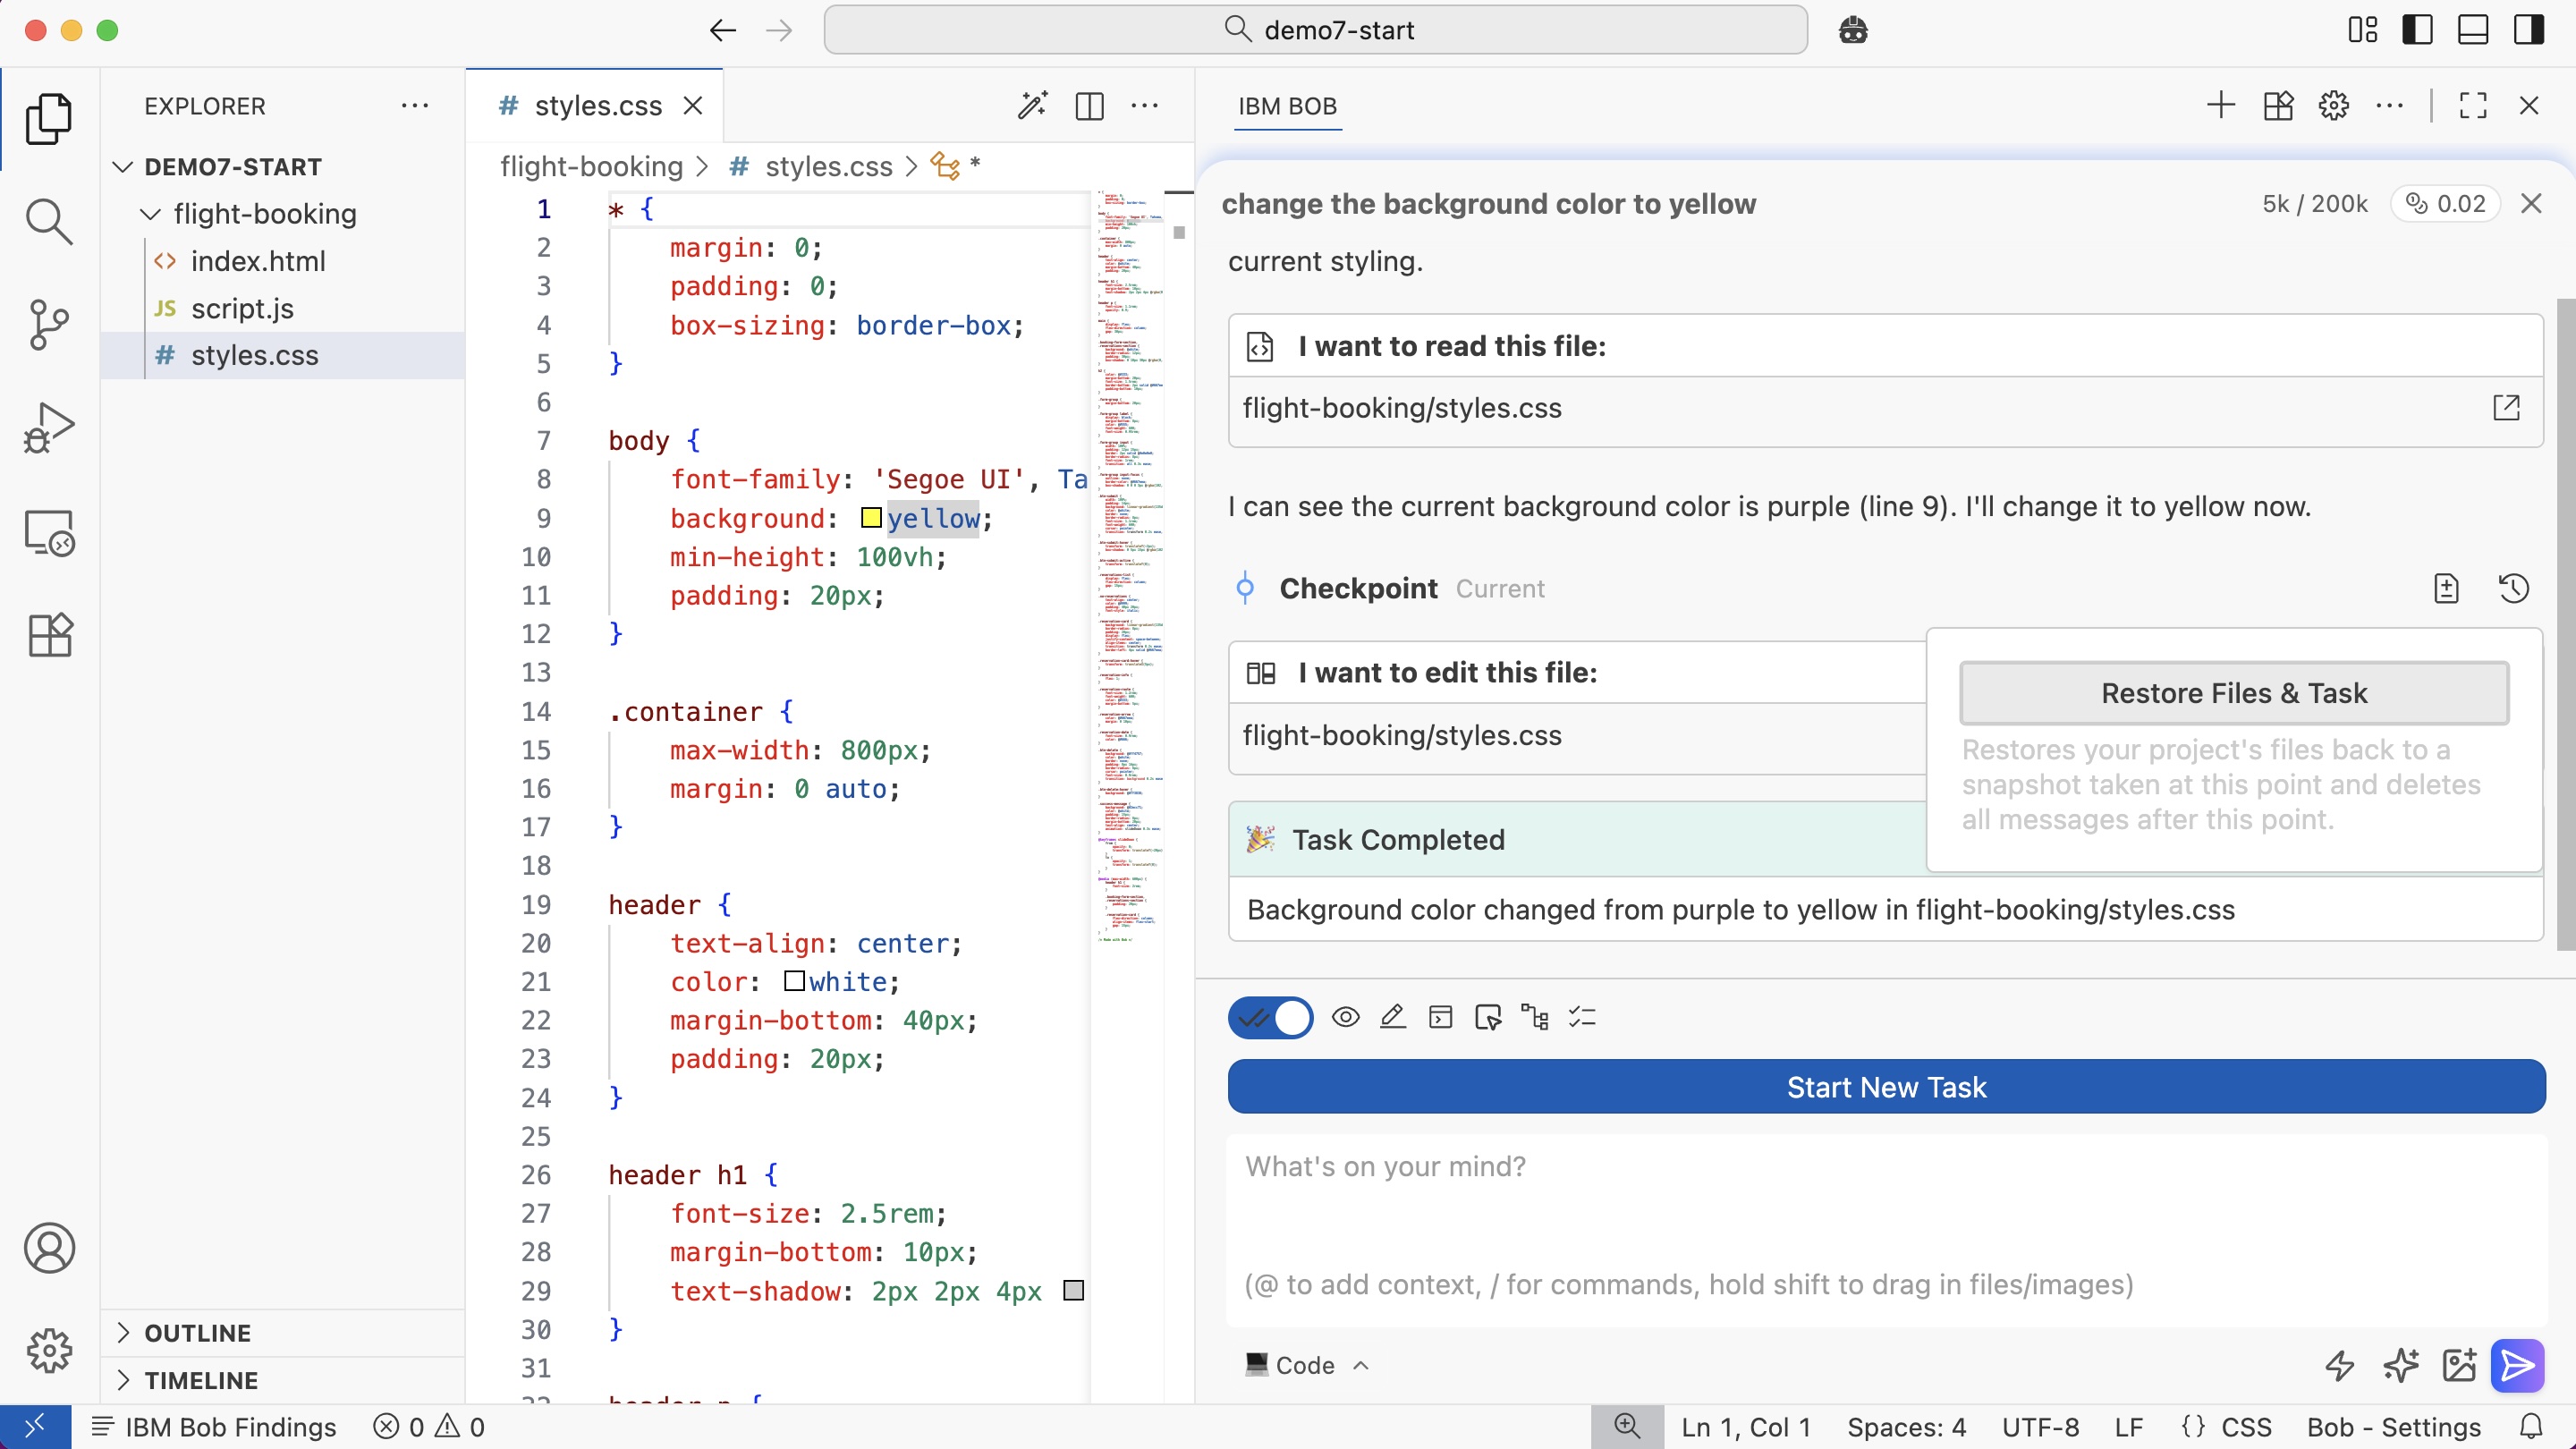
Task: Open the Source Control view
Action: point(48,324)
